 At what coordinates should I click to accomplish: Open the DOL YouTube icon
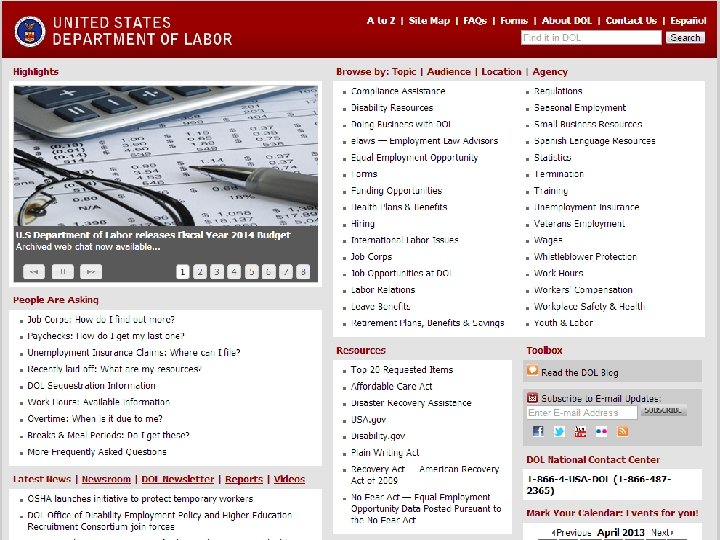point(580,431)
